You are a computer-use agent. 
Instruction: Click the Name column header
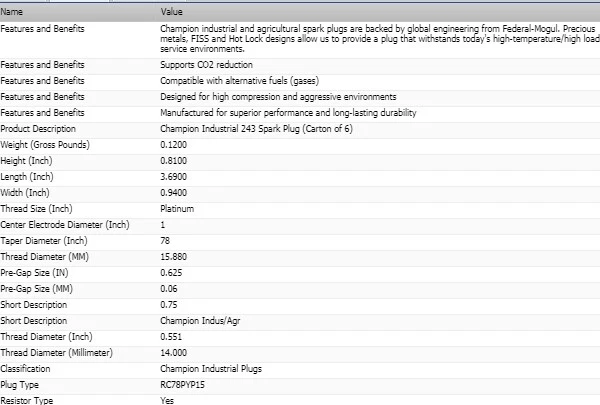(x=11, y=12)
